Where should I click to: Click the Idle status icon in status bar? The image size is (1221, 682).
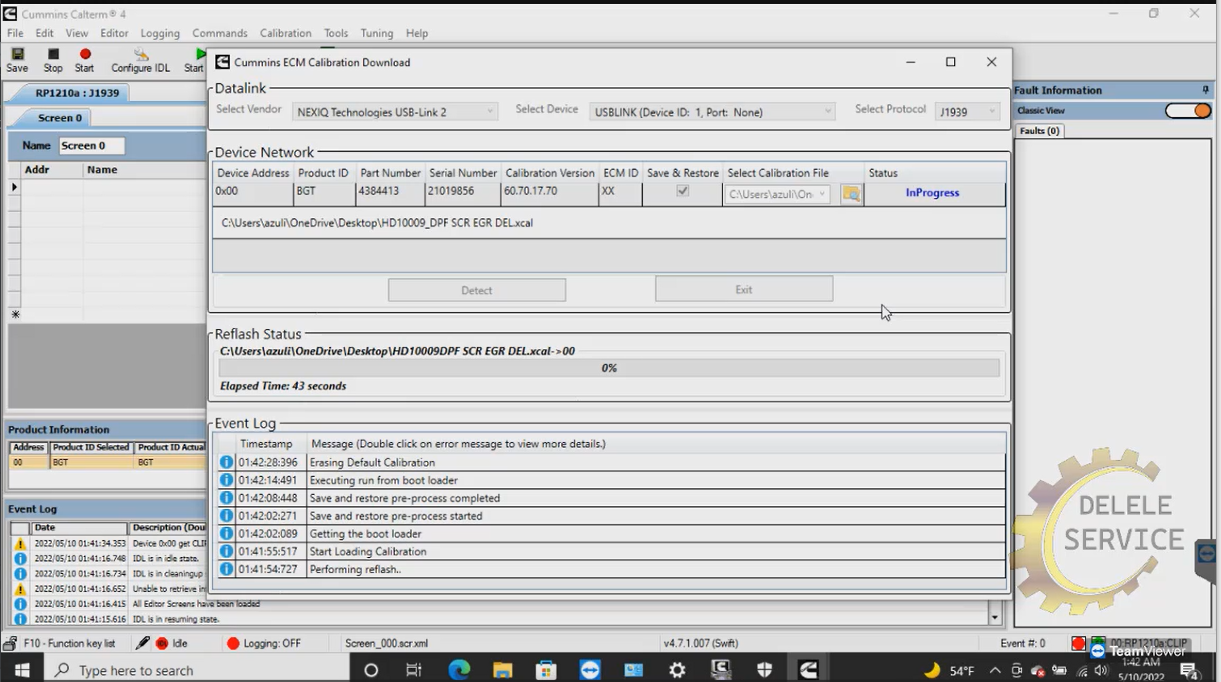click(x=161, y=643)
